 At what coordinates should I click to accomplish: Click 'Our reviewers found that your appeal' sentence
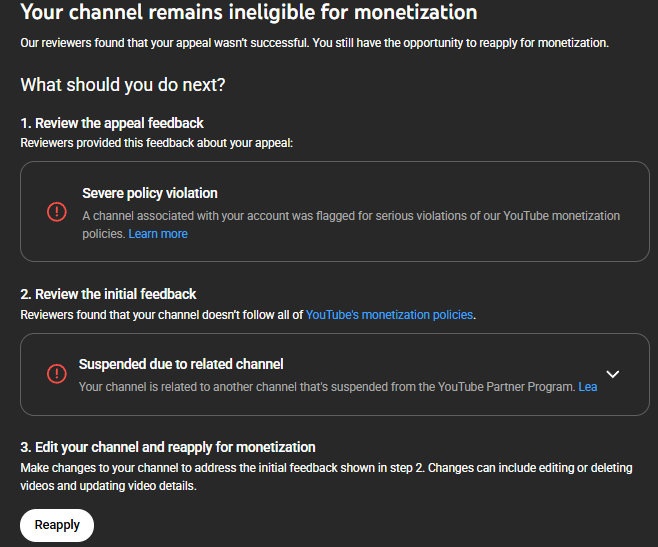[314, 43]
